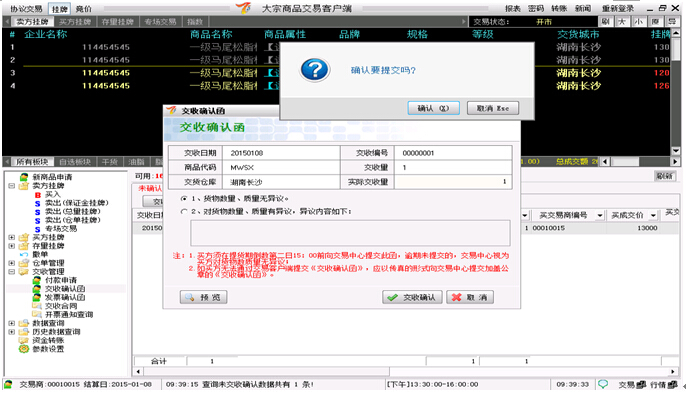Expand the 历史数据查询 tree node
This screenshot has height=398, width=686.
coord(11,332)
